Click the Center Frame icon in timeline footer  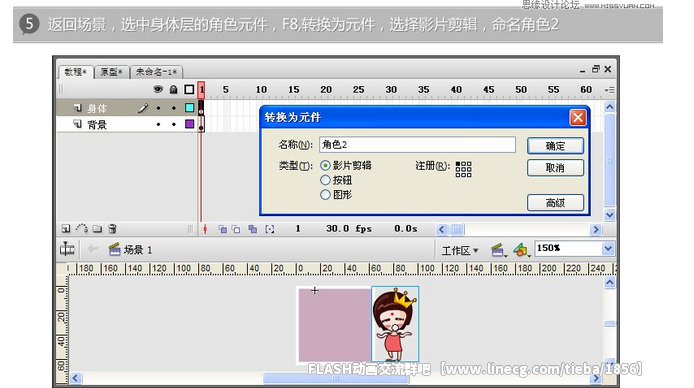pos(205,229)
